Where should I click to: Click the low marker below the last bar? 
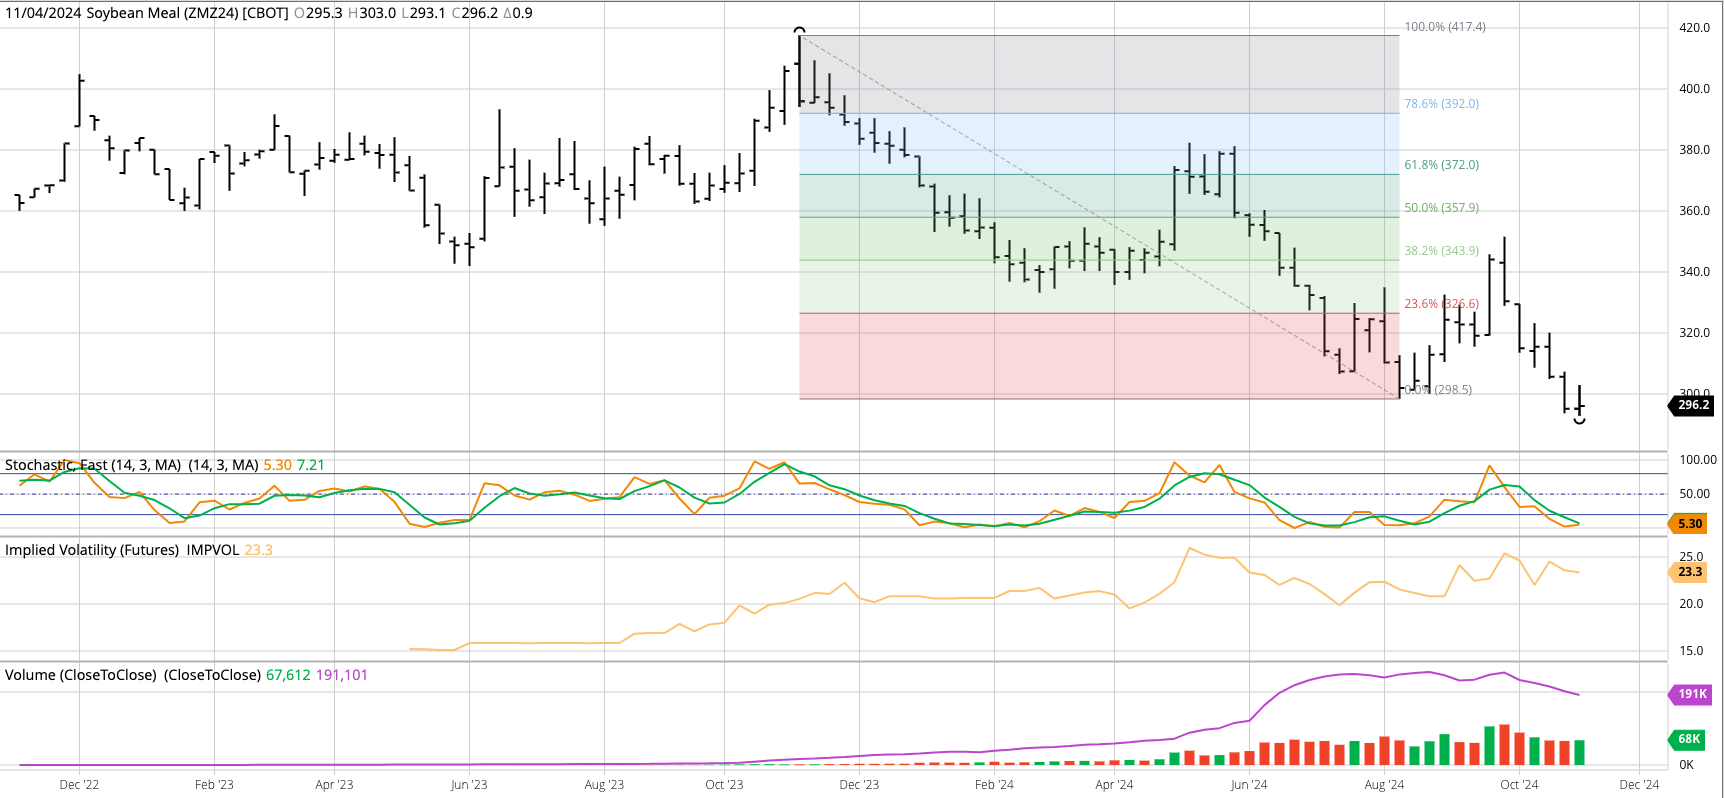click(x=1579, y=421)
